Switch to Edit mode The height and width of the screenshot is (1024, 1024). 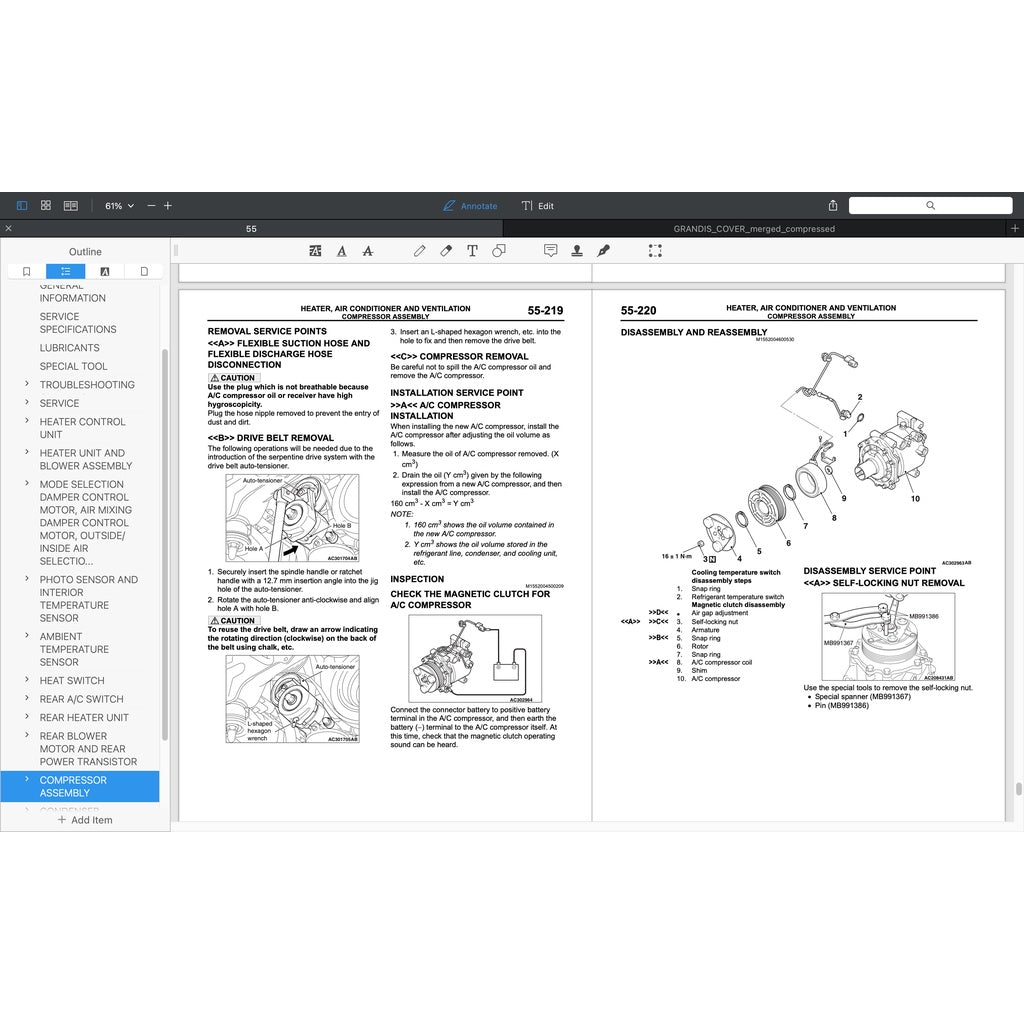coord(537,206)
